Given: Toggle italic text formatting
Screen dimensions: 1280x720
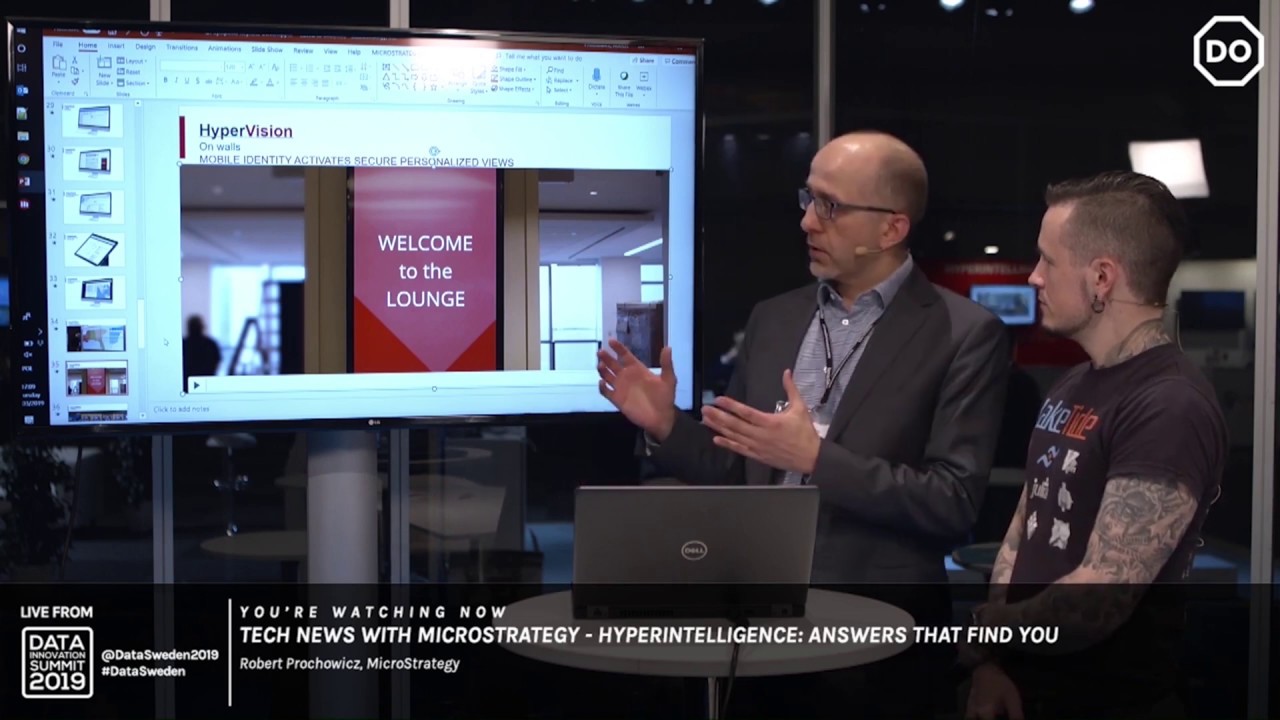Looking at the screenshot, I should coord(176,80).
